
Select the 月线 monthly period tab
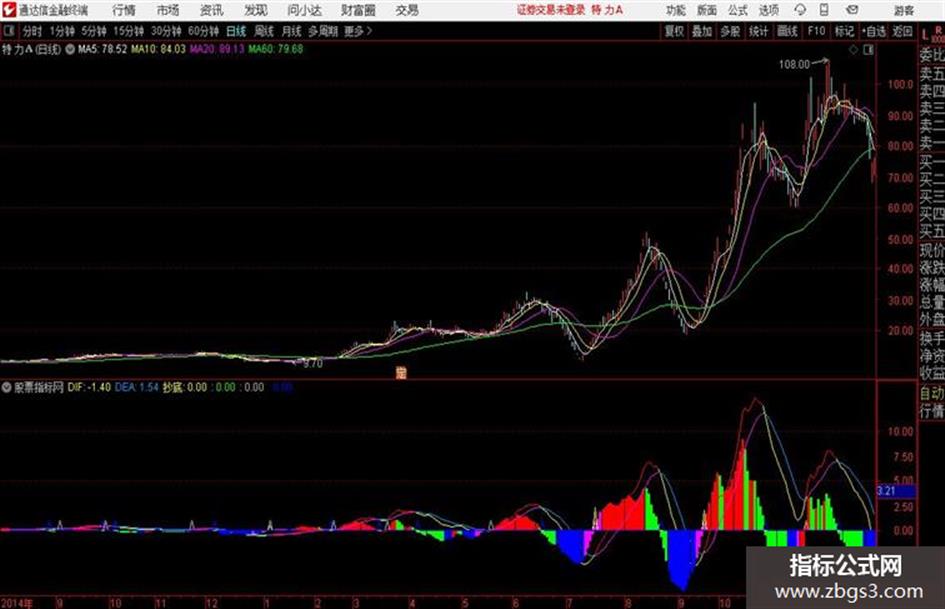tap(292, 31)
